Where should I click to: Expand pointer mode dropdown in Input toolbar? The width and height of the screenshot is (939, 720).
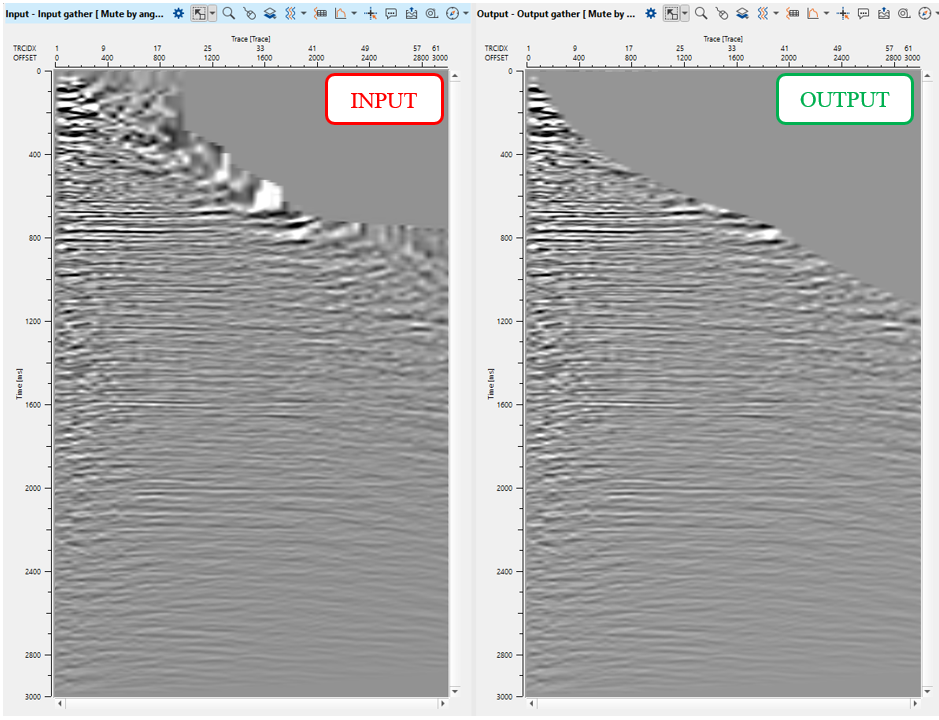(x=212, y=14)
